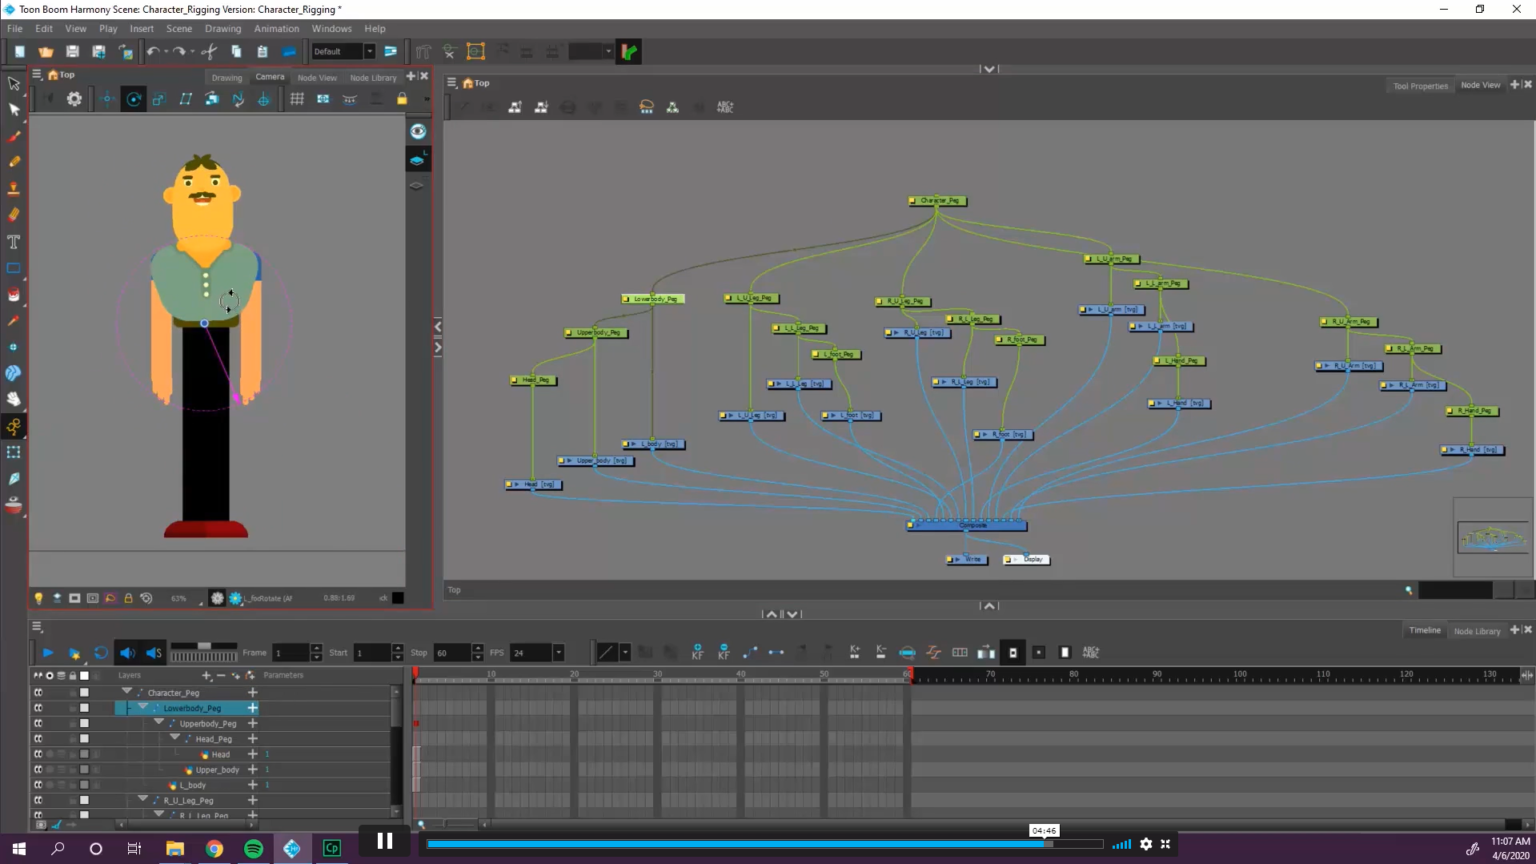
Task: Collapse the Lowerbody_Peg layer
Action: point(143,707)
